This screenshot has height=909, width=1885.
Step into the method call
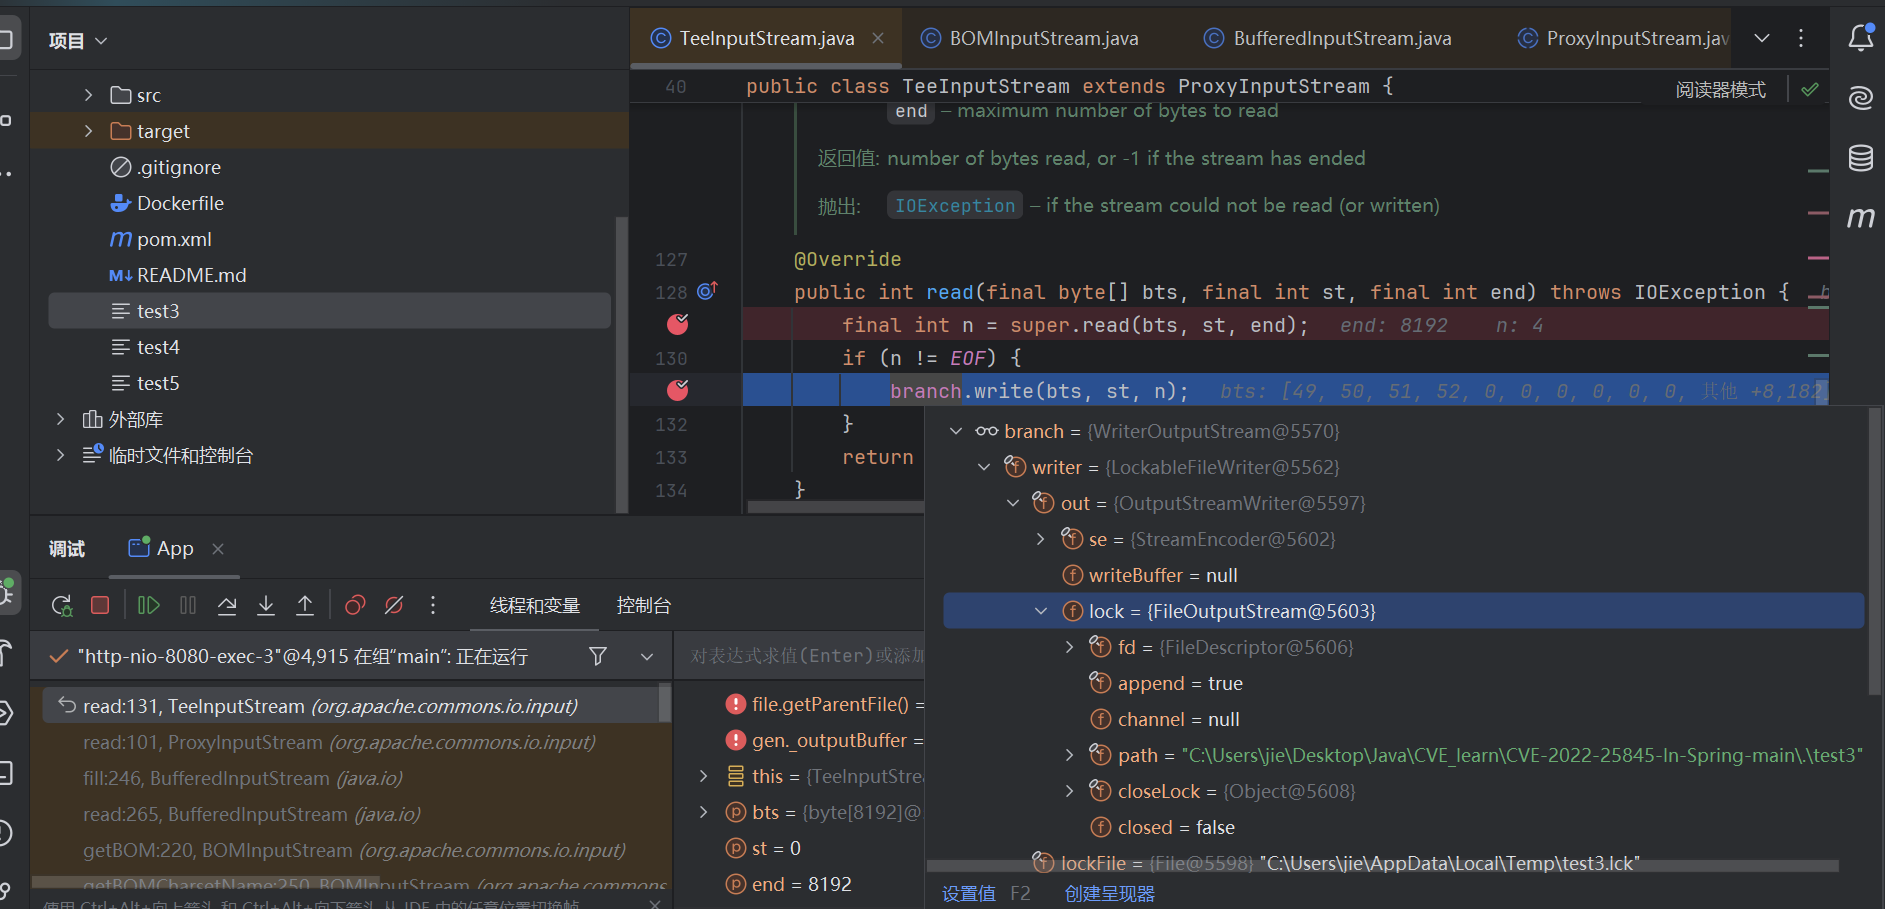point(266,605)
